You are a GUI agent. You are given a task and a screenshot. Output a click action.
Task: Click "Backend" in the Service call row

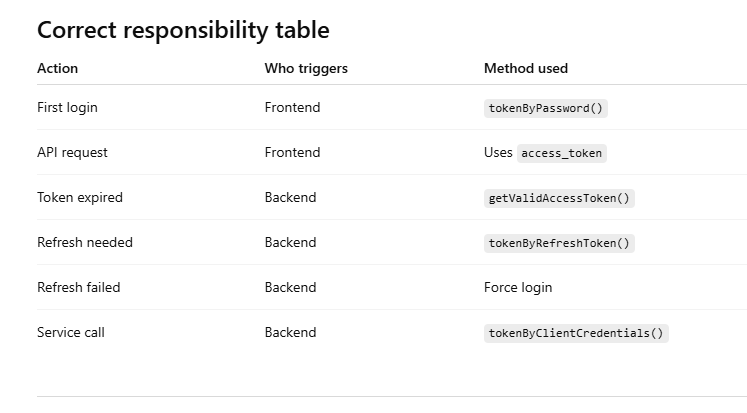[x=290, y=332]
